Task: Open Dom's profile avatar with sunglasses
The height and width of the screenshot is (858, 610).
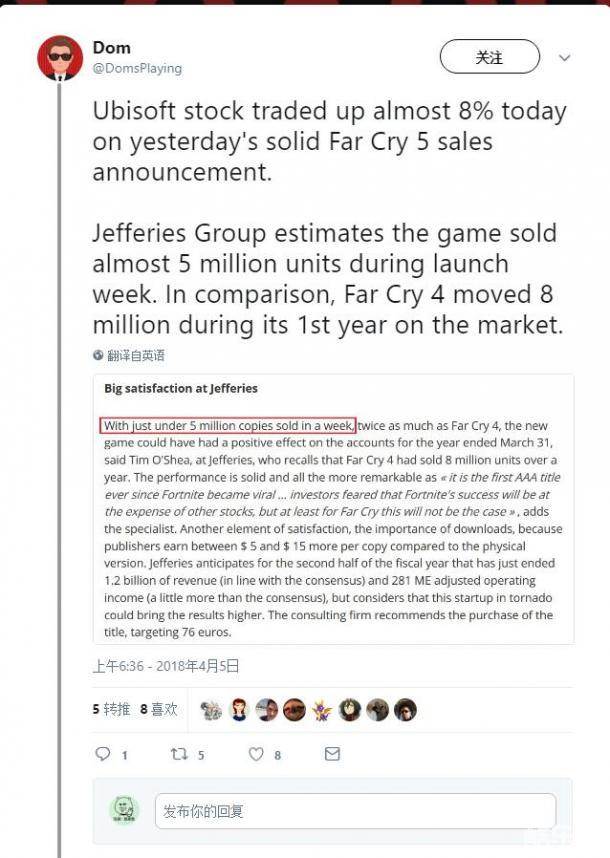Action: click(60, 58)
